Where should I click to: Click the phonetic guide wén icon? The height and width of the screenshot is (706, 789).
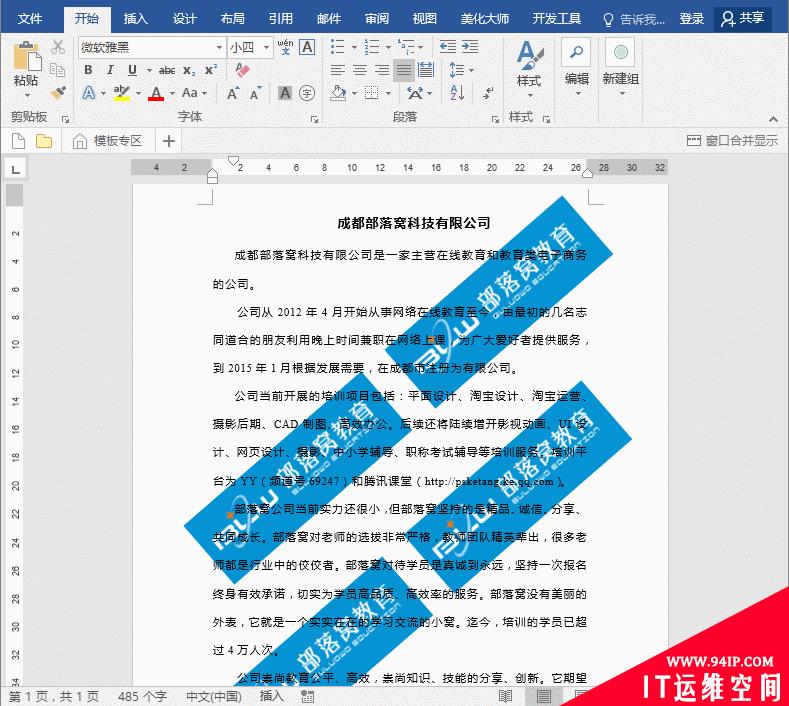[285, 47]
